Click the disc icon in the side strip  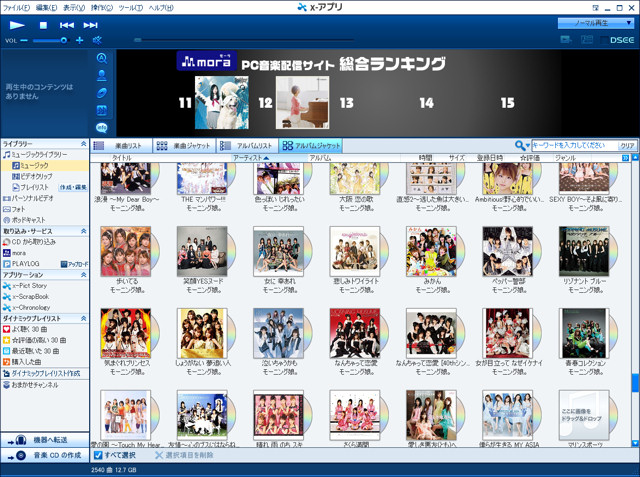click(x=102, y=93)
